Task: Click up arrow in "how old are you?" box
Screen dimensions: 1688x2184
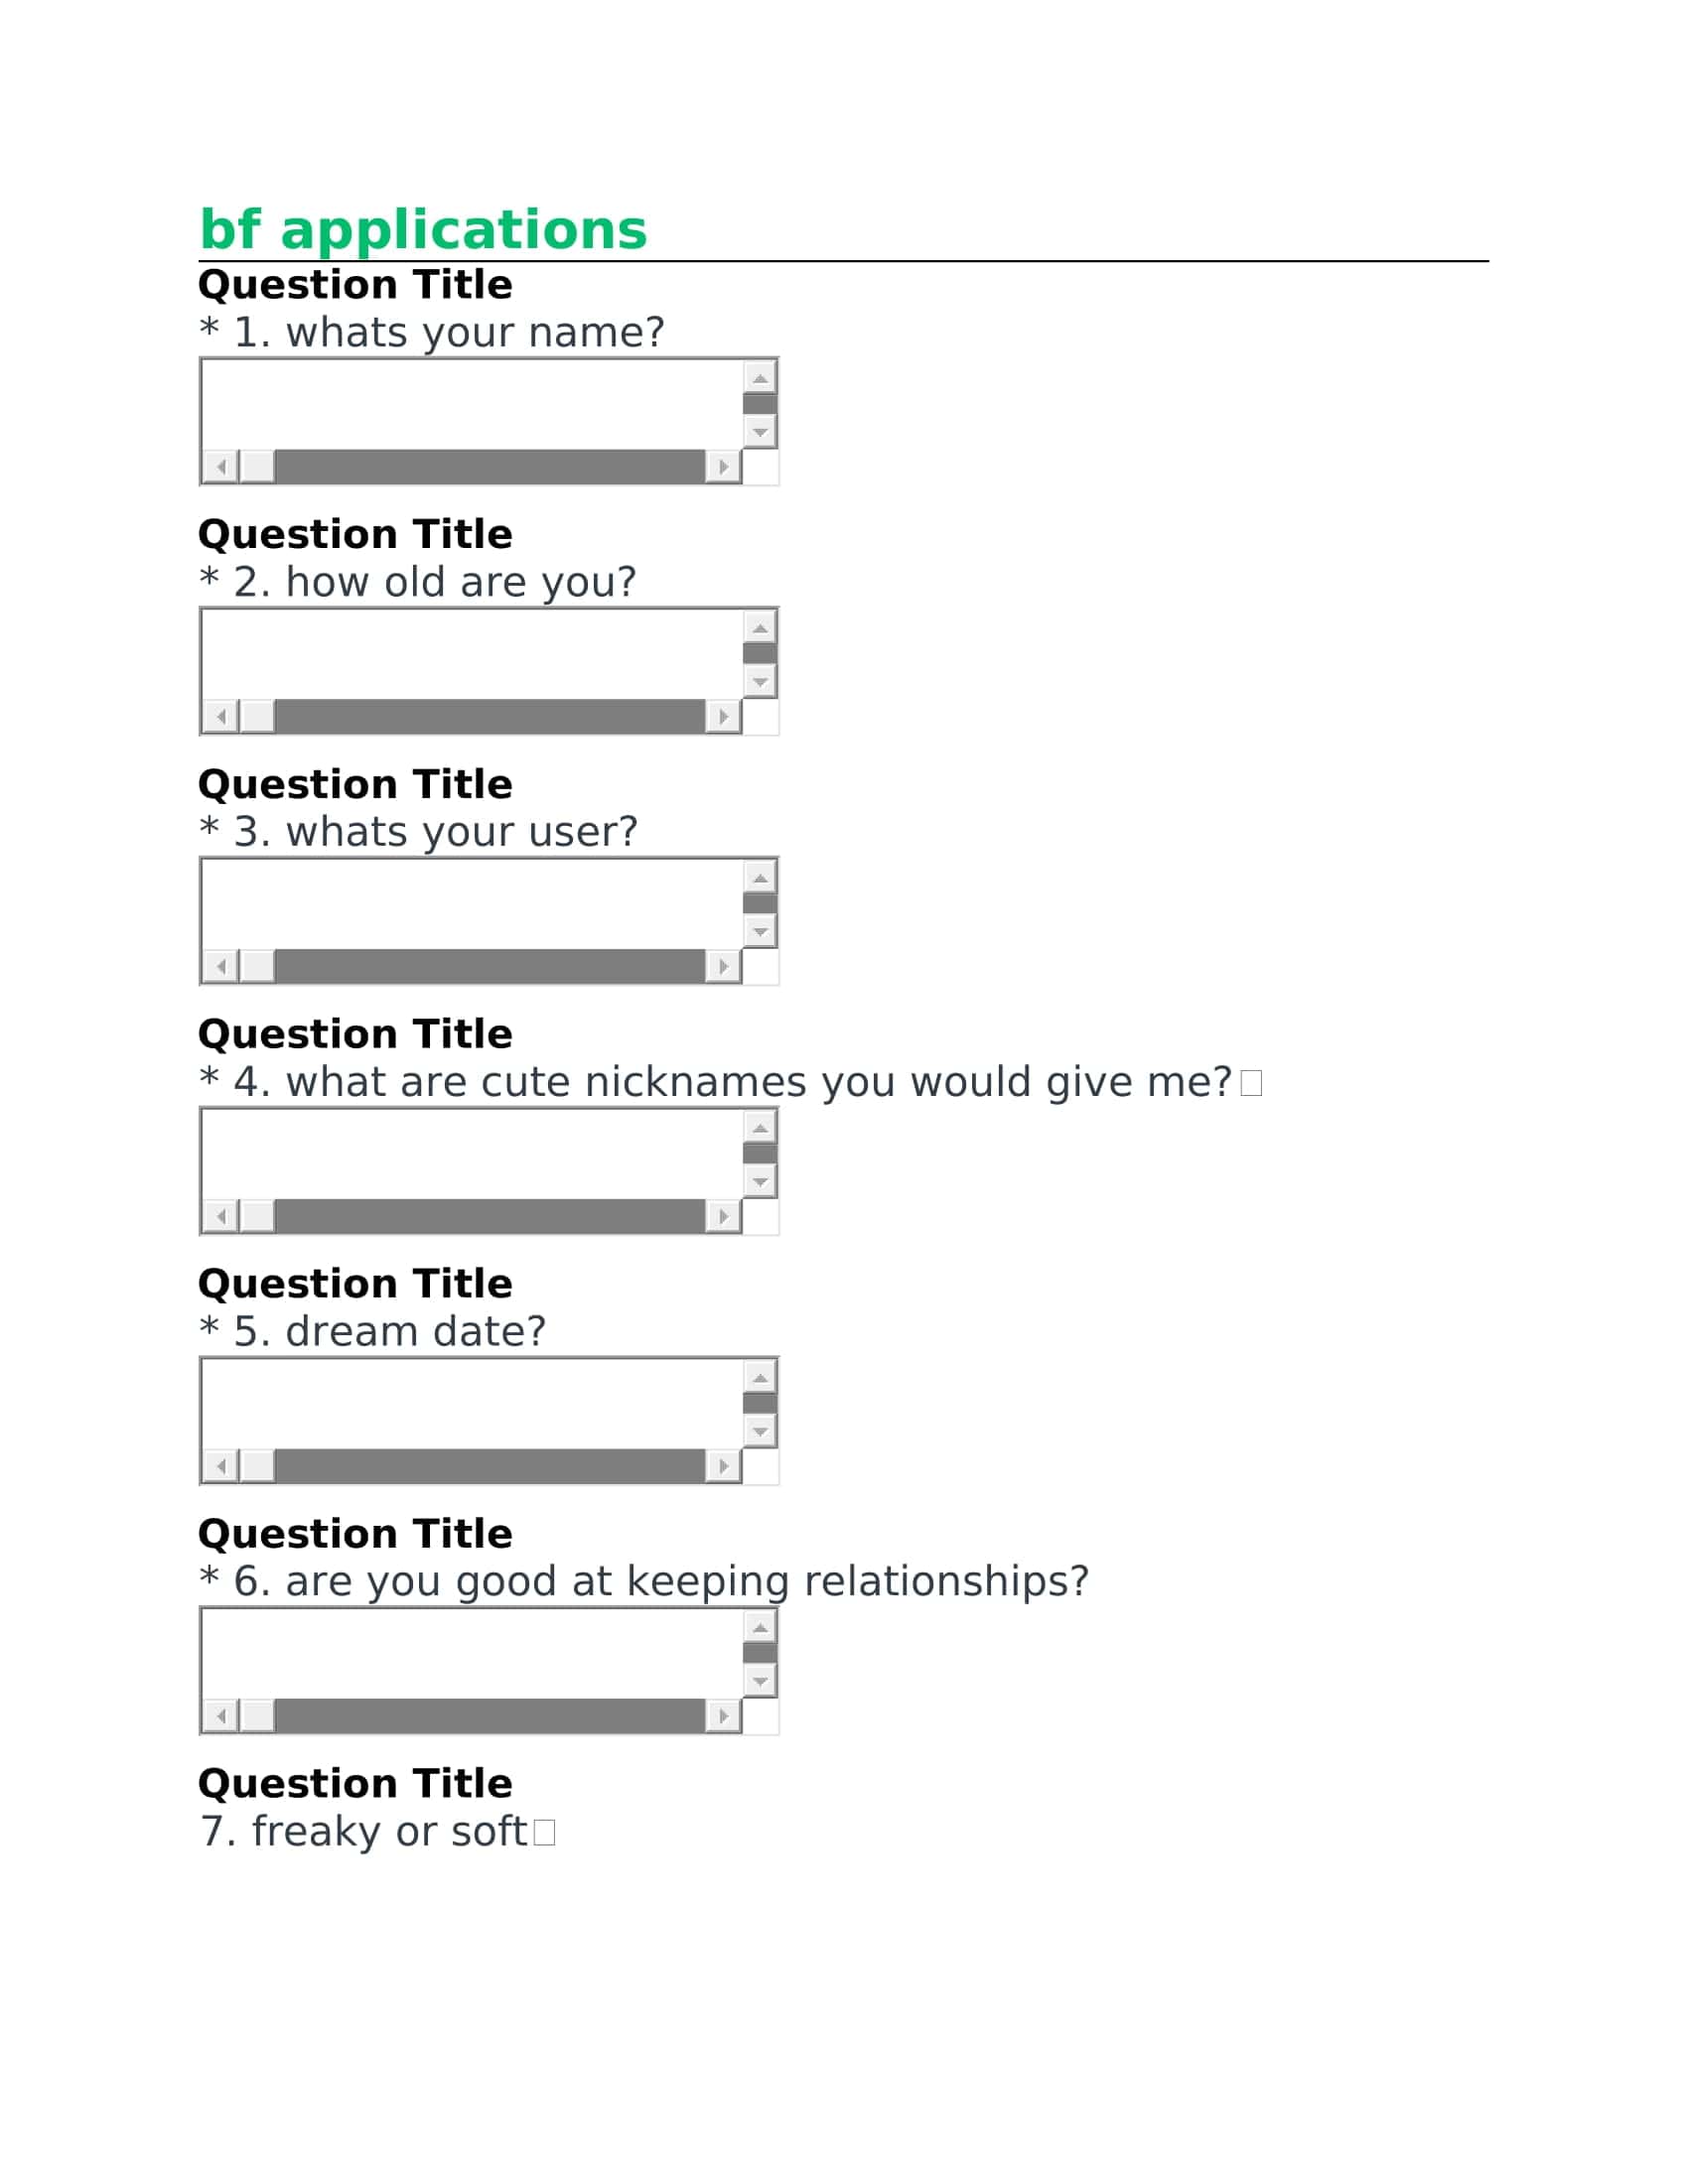Action: pyautogui.click(x=760, y=627)
